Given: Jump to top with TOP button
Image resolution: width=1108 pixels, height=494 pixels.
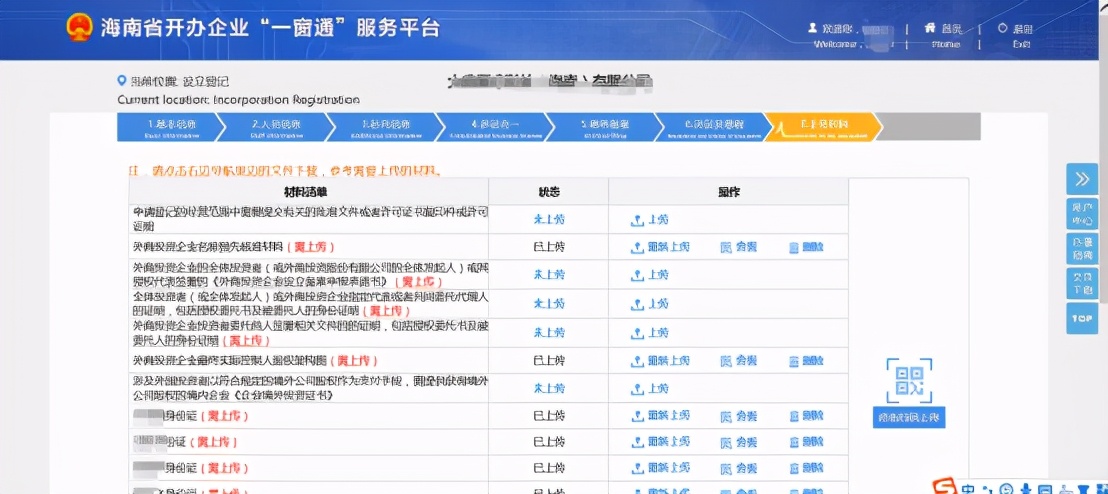Looking at the screenshot, I should click(x=1082, y=318).
